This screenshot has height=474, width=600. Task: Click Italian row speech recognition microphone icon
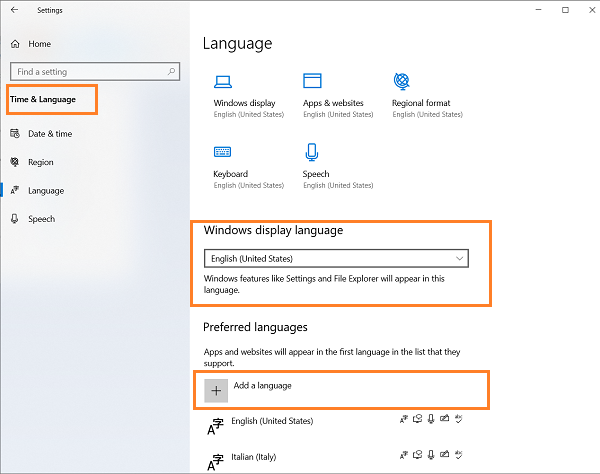431,455
